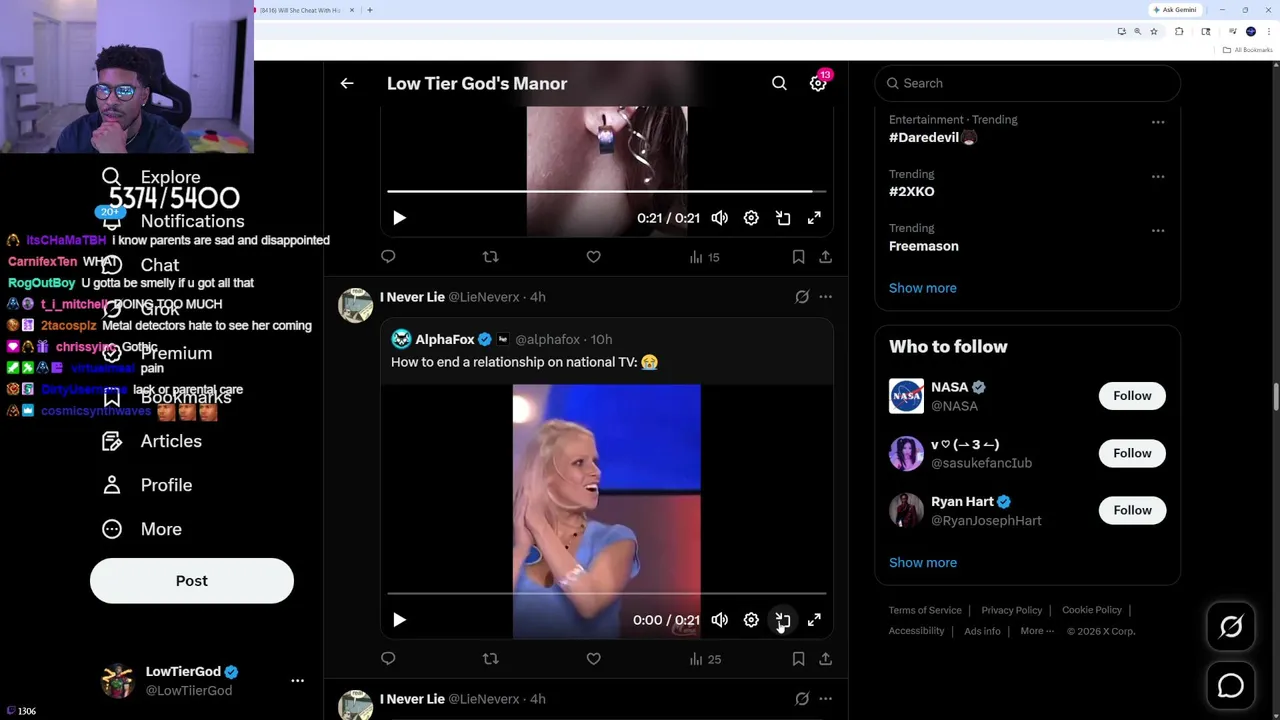1280x720 pixels.
Task: Open Terms of Service link
Action: (x=925, y=610)
